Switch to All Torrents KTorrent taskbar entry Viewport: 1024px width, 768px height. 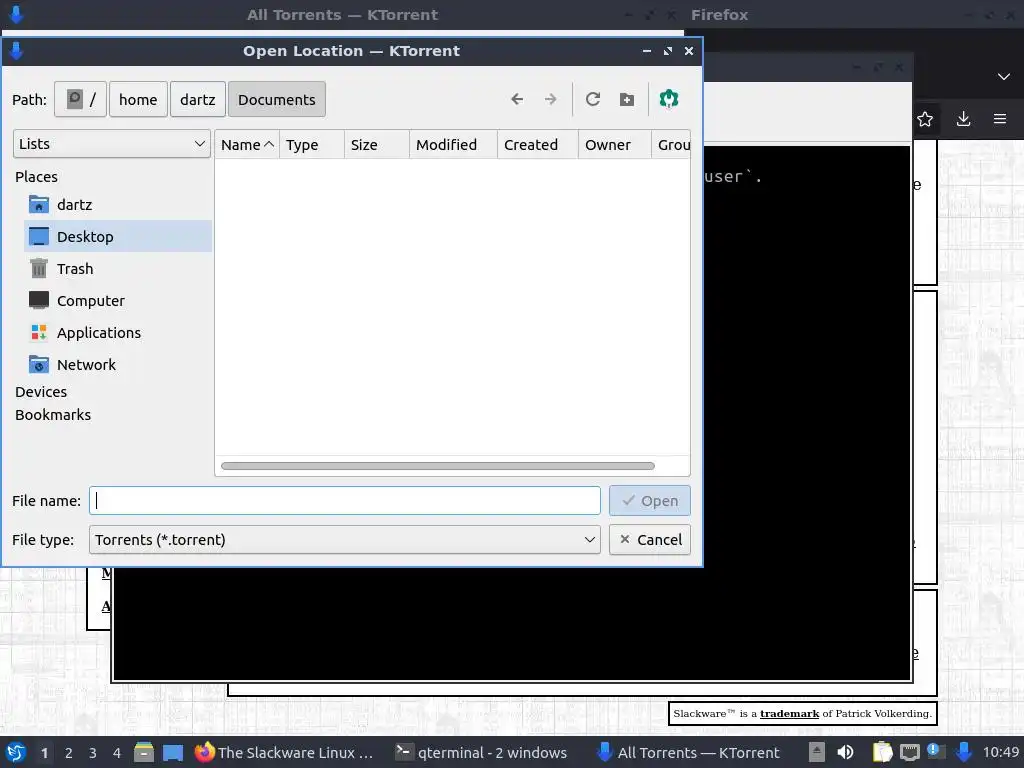tap(690, 752)
